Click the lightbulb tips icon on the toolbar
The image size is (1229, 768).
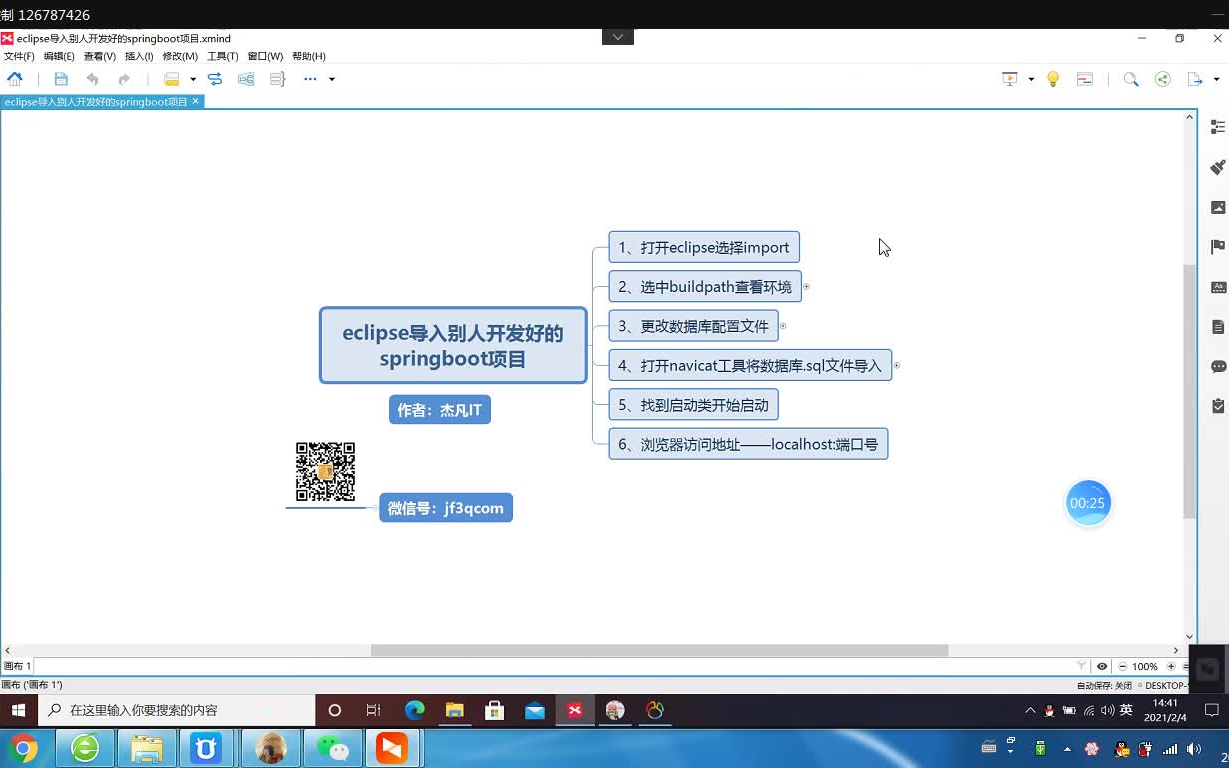[x=1052, y=79]
